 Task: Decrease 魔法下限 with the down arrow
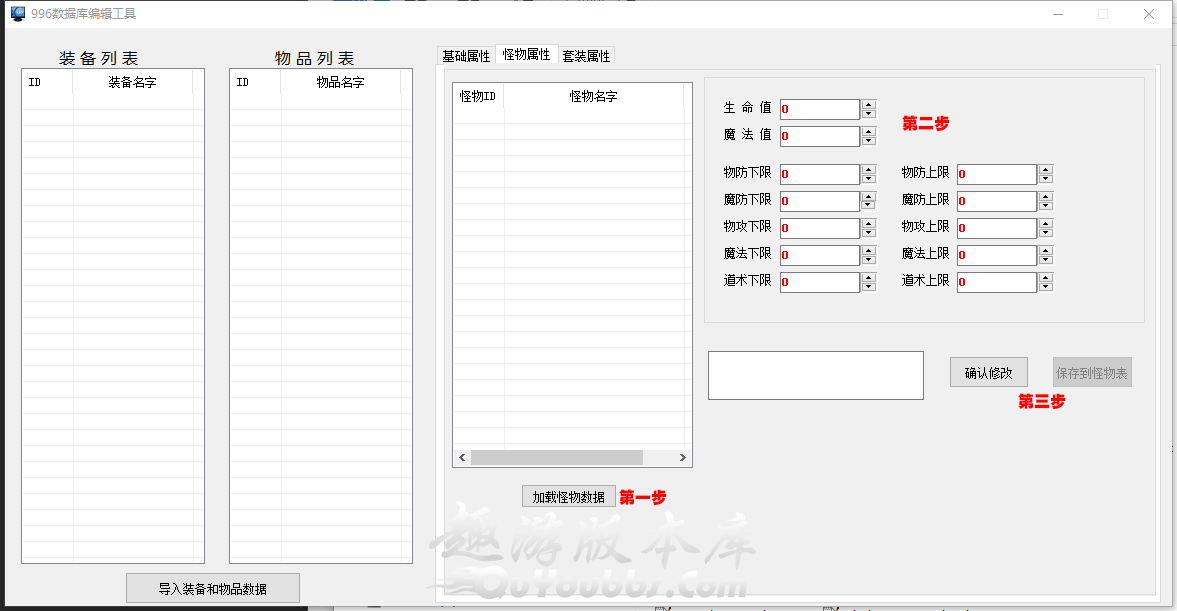[x=869, y=260]
